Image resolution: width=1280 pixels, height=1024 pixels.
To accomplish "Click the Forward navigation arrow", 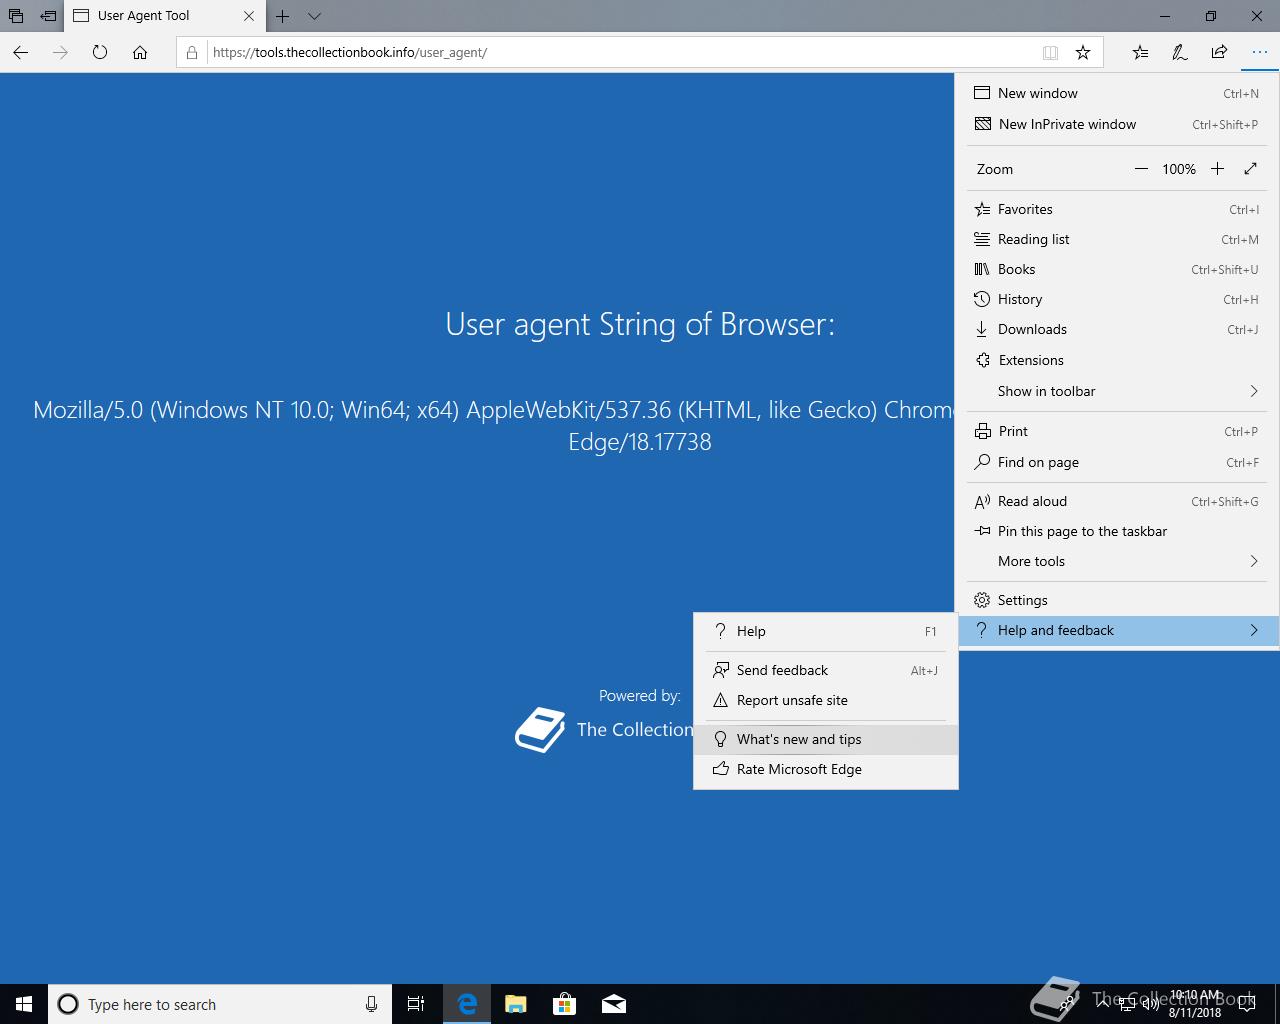I will (60, 52).
